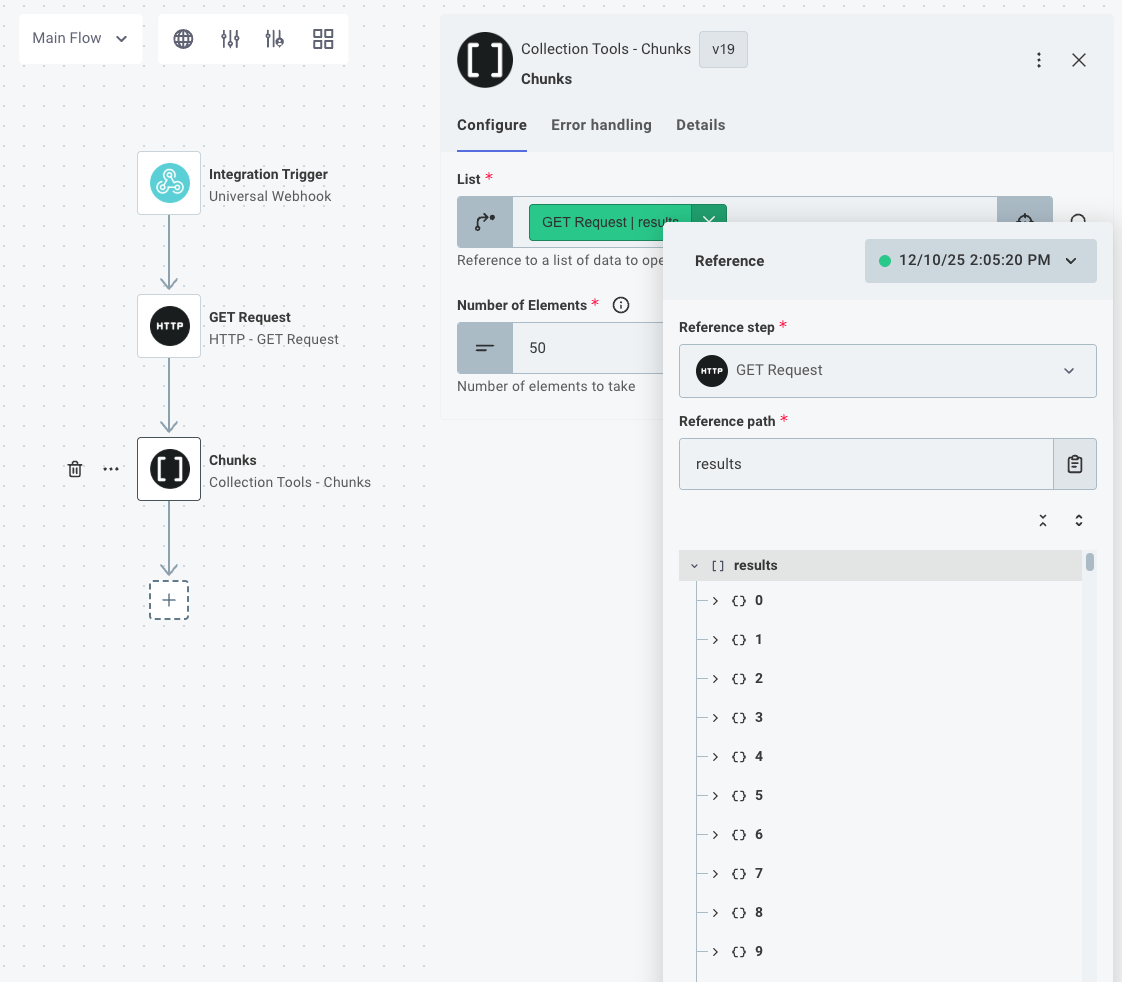1122x982 pixels.
Task: Click the first sliders icon in top toolbar
Action: 229,38
